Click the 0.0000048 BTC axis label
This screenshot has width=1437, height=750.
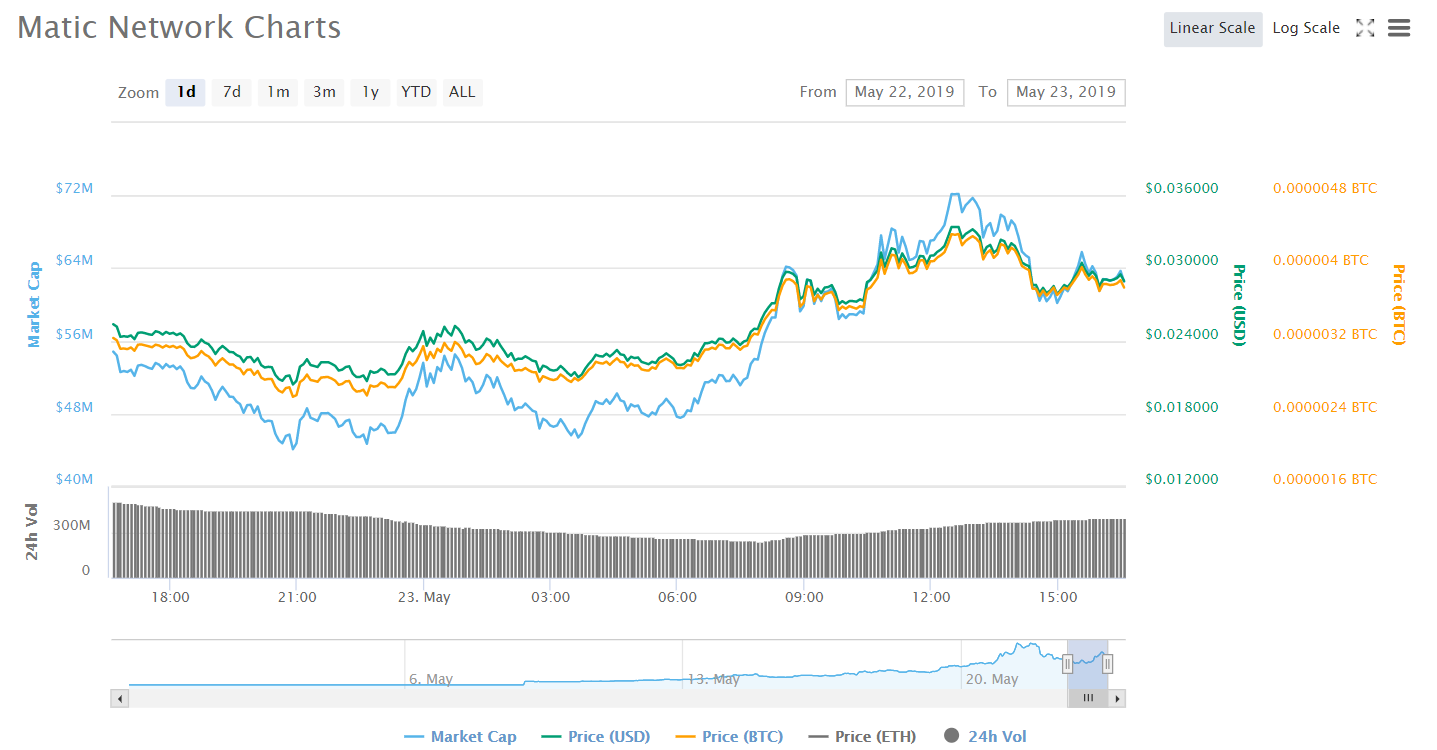(x=1325, y=188)
